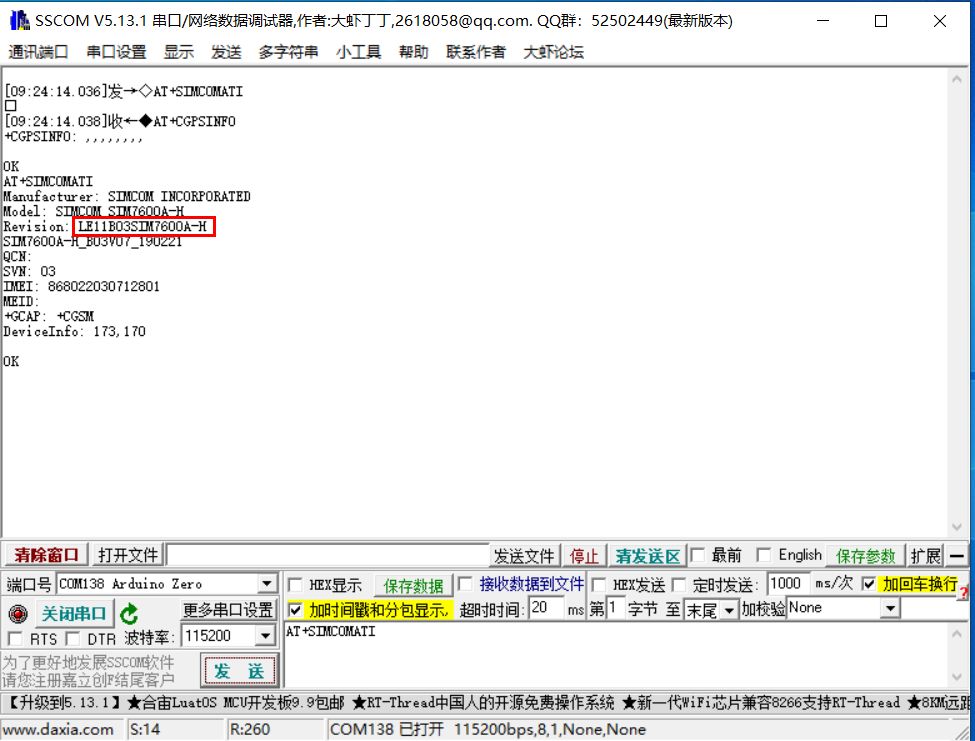Viewport: 975px width, 741px height.
Task: Expand the COM138 Arduino Zero port dropdown
Action: click(267, 584)
